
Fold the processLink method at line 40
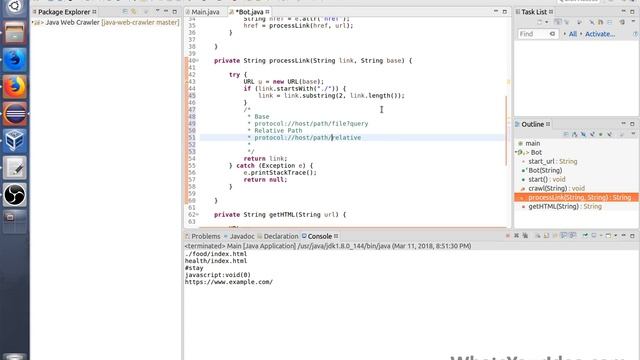coord(198,60)
